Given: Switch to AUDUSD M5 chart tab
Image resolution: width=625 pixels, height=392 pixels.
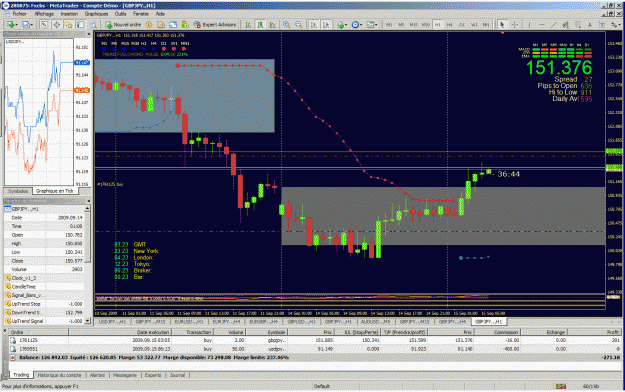Looking at the screenshot, I should click(x=375, y=321).
